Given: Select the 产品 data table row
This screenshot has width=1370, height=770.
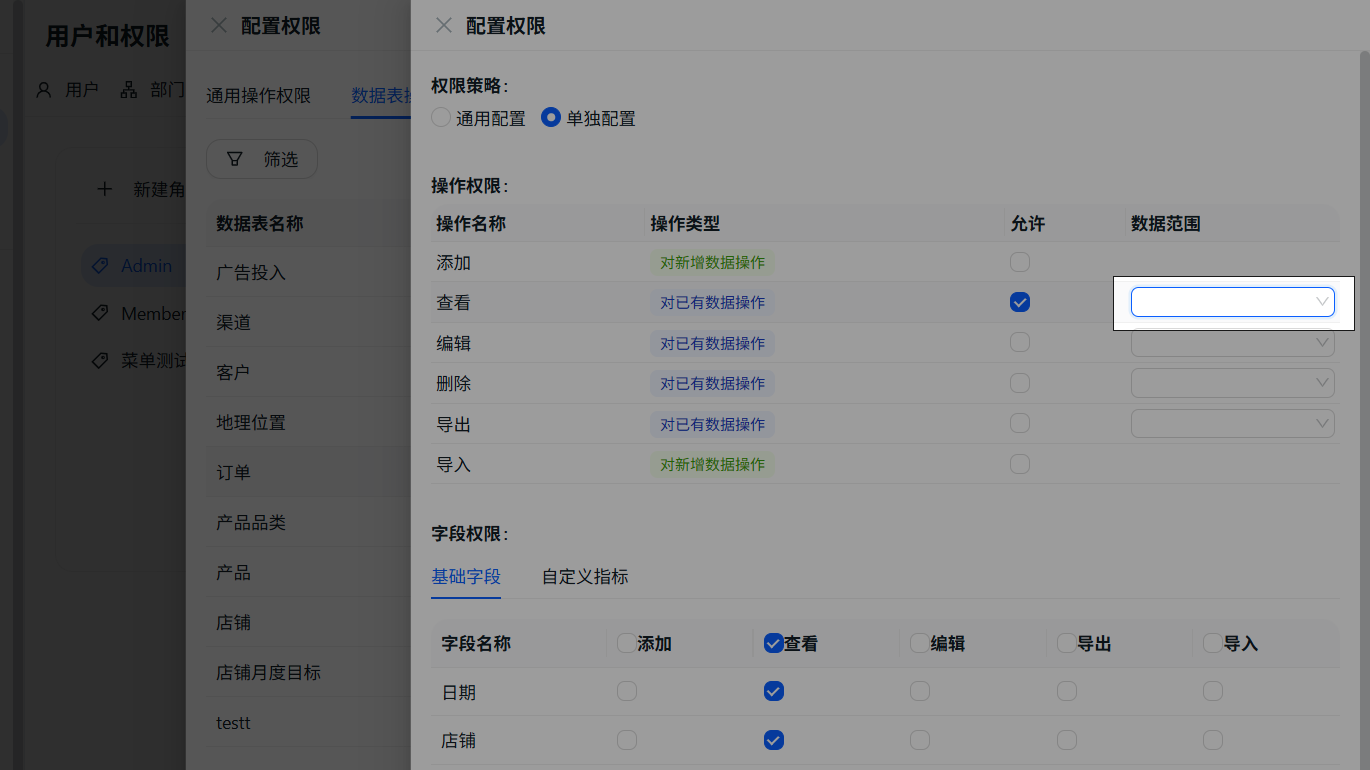Looking at the screenshot, I should pyautogui.click(x=308, y=572).
